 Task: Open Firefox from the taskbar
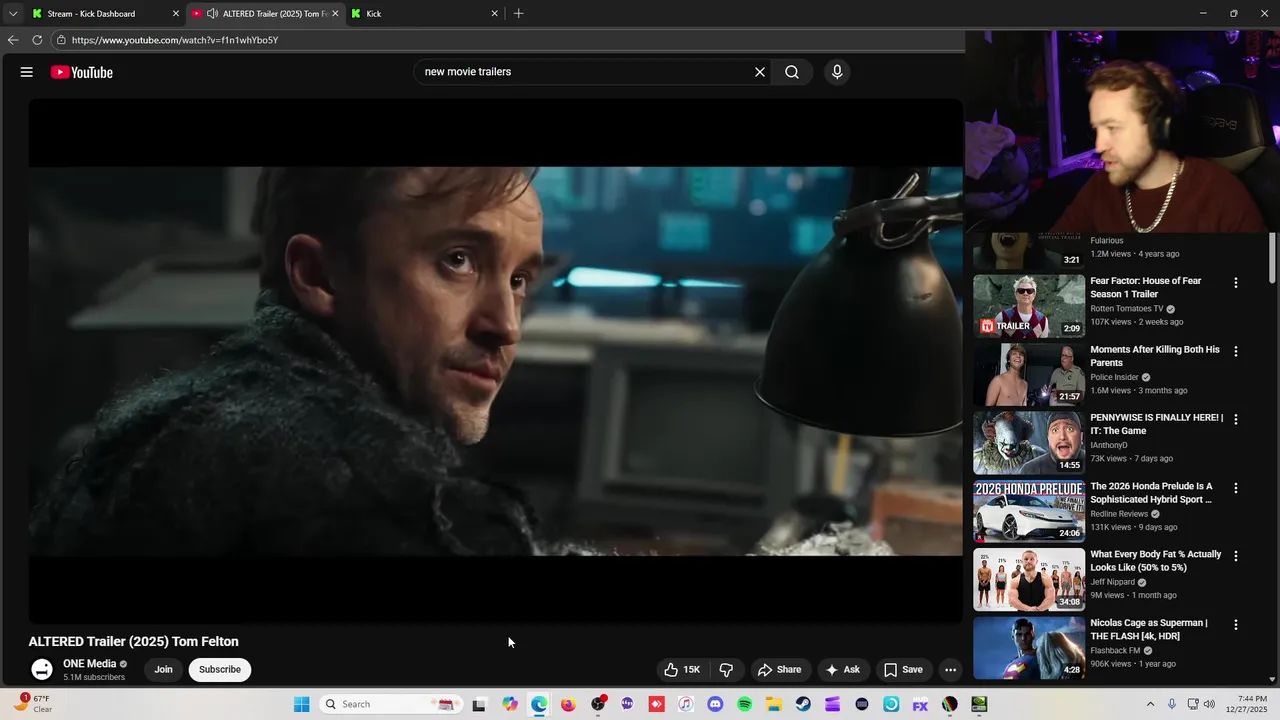568,704
